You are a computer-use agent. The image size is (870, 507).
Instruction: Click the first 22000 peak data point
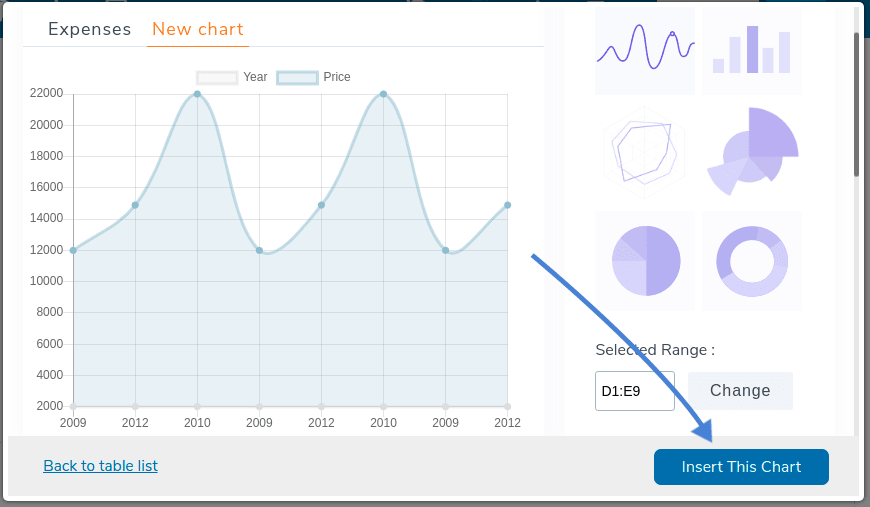click(197, 94)
